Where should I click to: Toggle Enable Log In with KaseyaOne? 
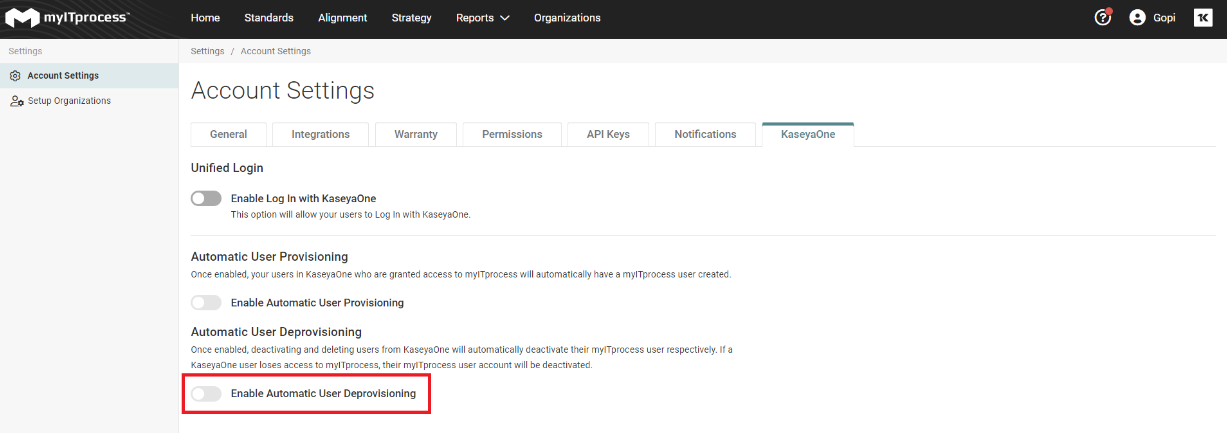click(206, 198)
